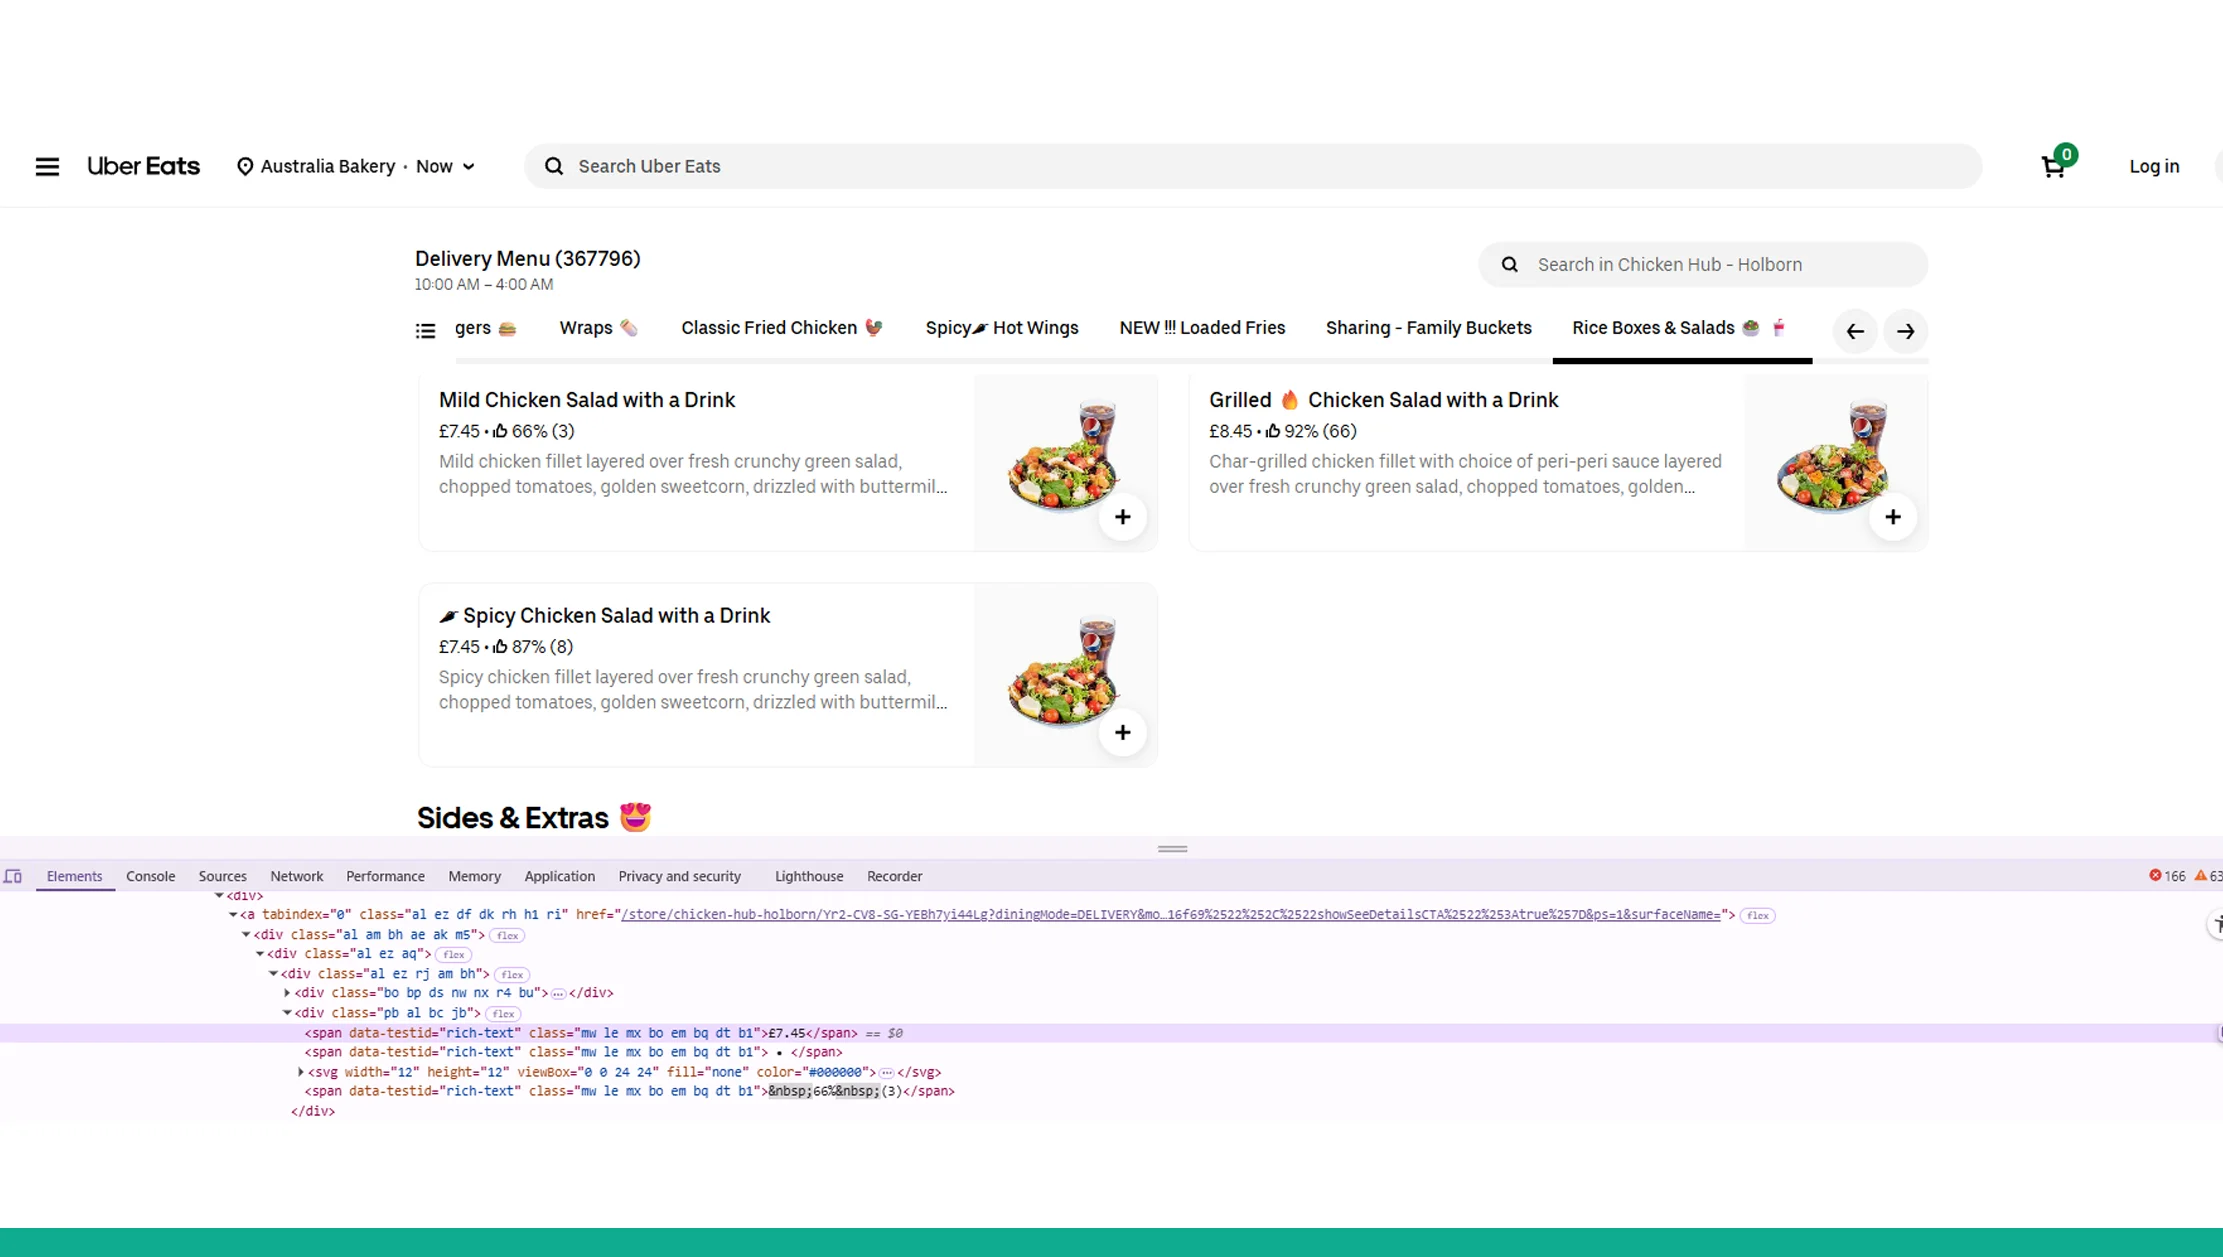Screen dimensions: 2223x1257
Task: Open the full menu list icon beside categories
Action: [424, 330]
